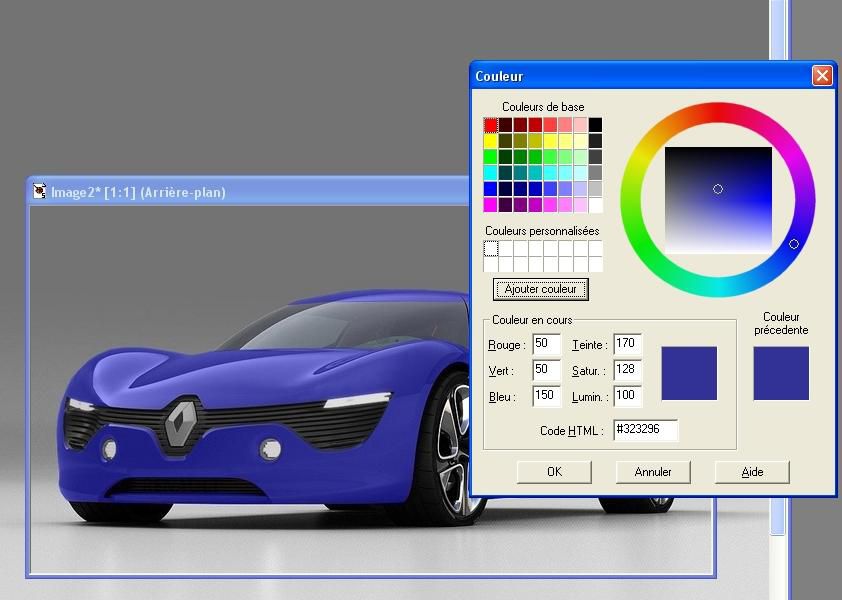Select the first custom color slot
This screenshot has width=842, height=600.
click(491, 249)
